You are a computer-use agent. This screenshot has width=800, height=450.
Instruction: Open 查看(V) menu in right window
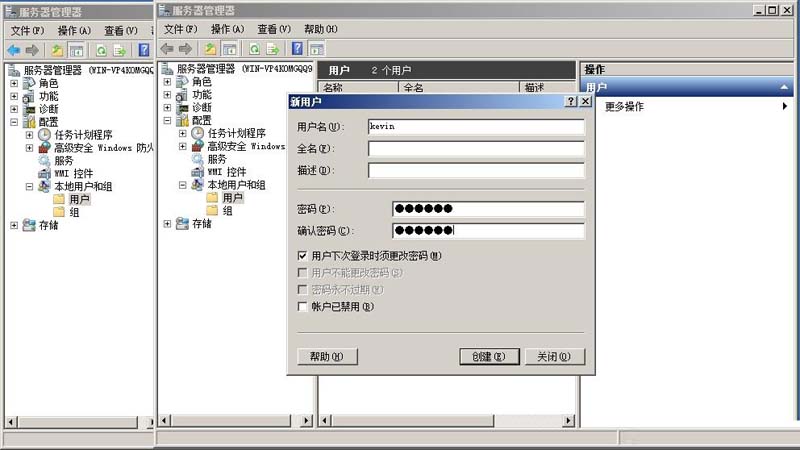pos(274,29)
